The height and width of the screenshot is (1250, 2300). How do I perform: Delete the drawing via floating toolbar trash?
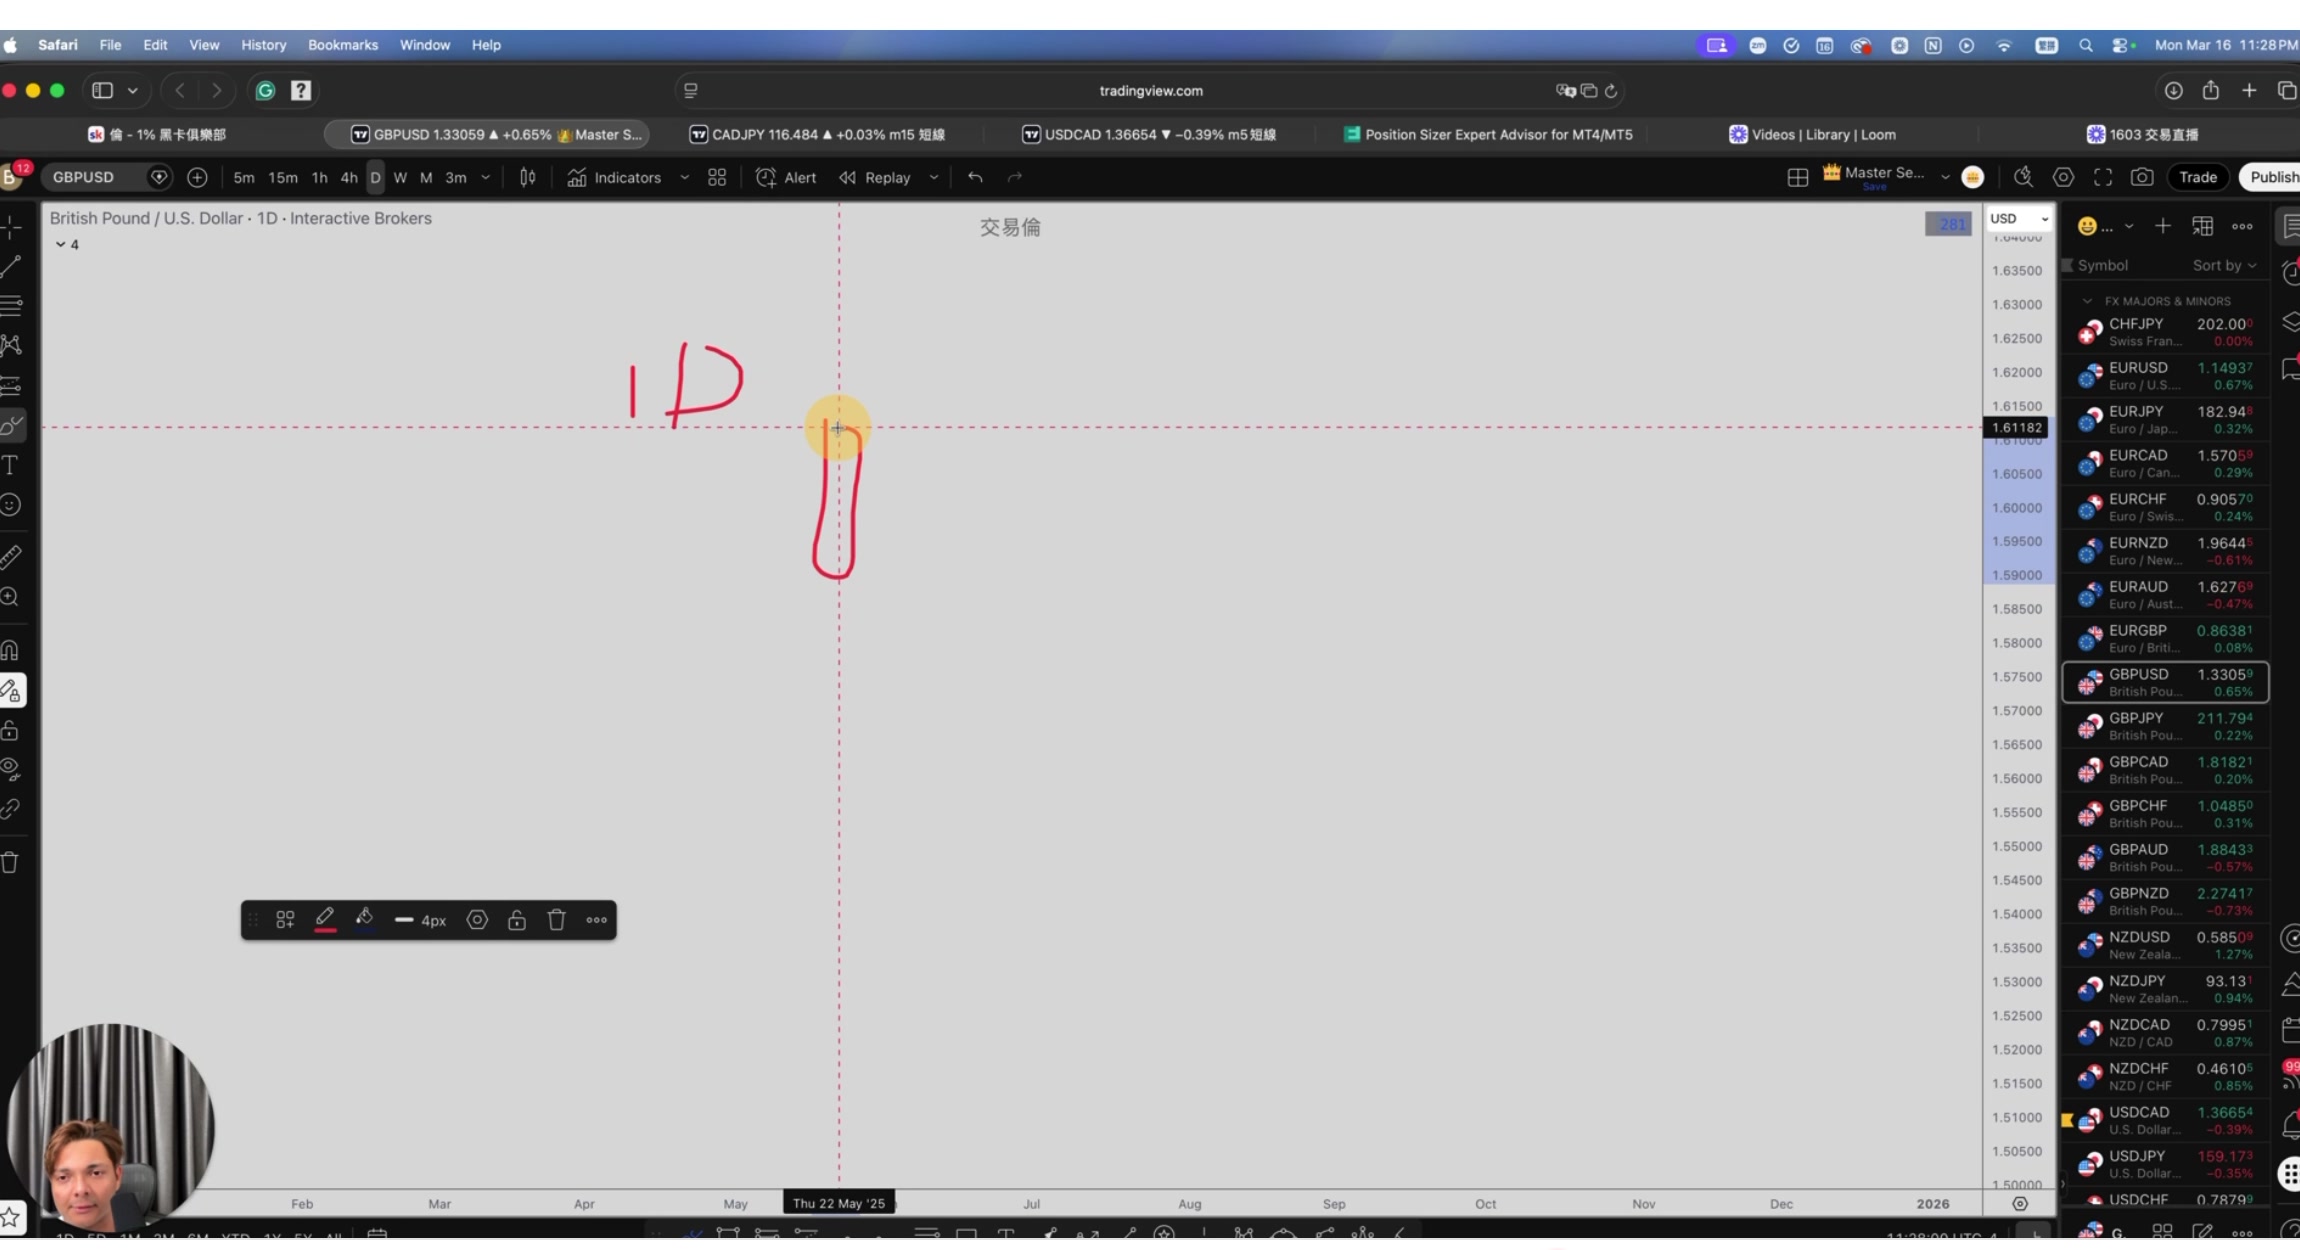click(x=557, y=920)
